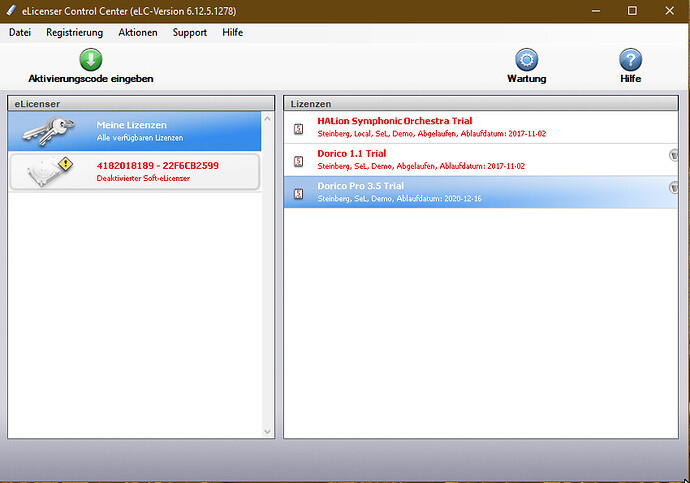Click trash icon on Dorico Pro 3.5 Trial row
690x483 pixels.
click(x=673, y=187)
